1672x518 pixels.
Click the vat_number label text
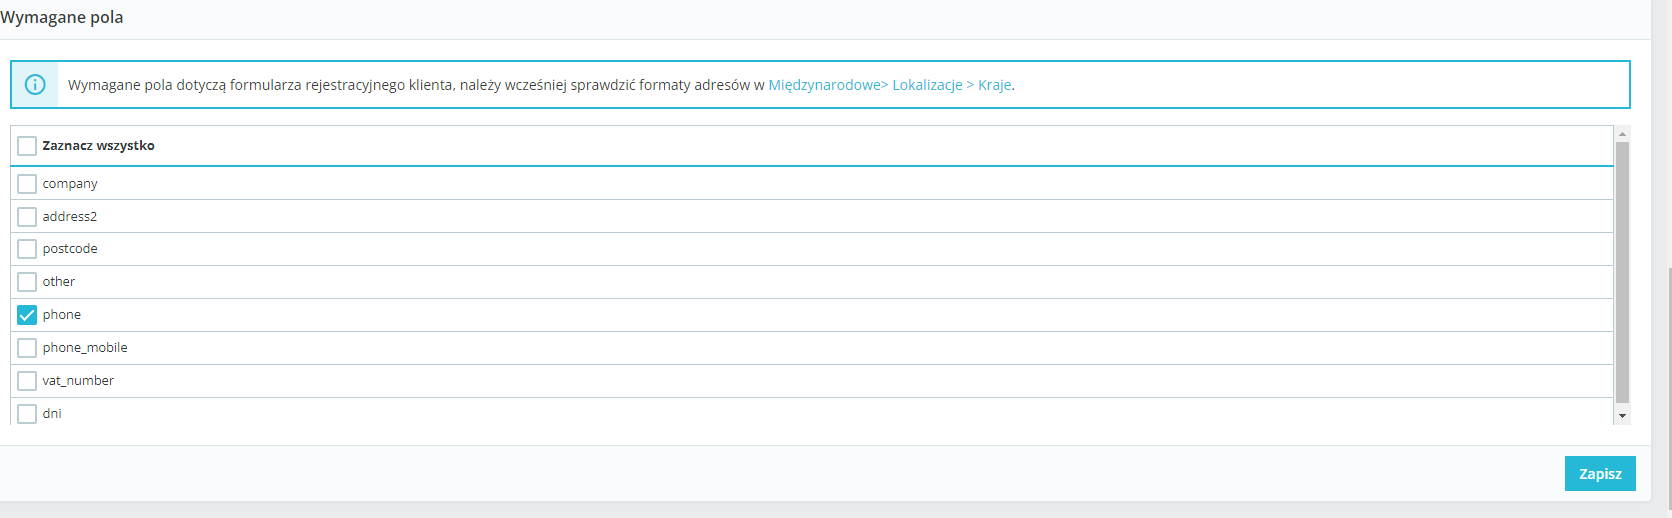pos(78,381)
